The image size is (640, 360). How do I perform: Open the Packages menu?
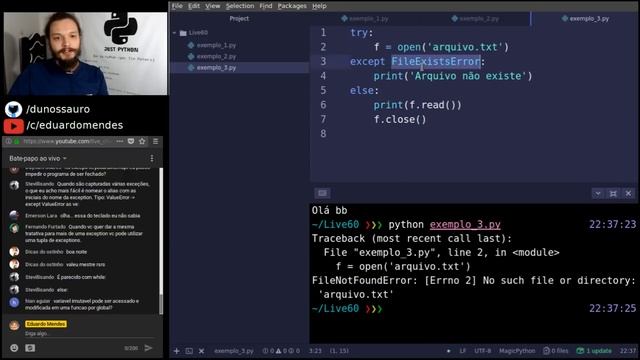point(292,6)
